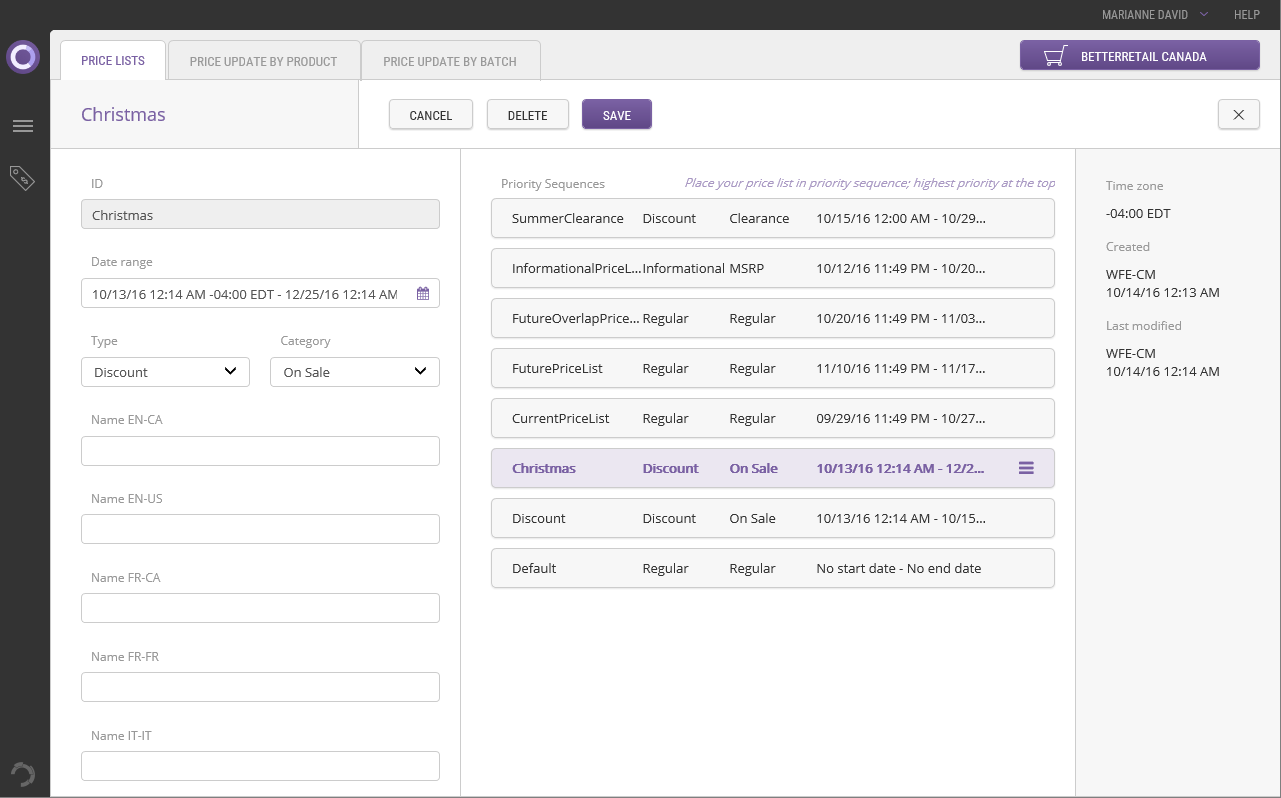Open the date range calendar picker
Viewport: 1281px width, 798px height.
pos(423,294)
